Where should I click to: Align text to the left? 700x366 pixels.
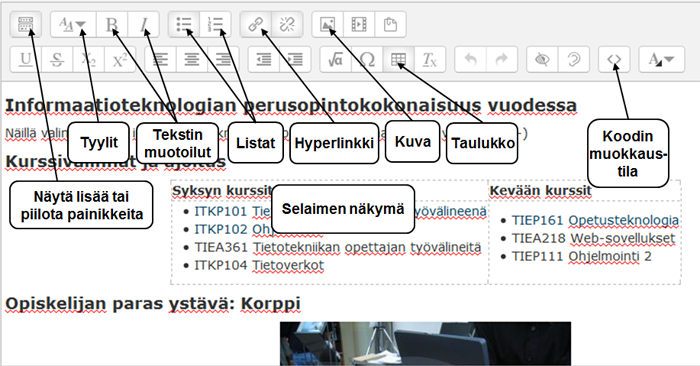pos(160,59)
